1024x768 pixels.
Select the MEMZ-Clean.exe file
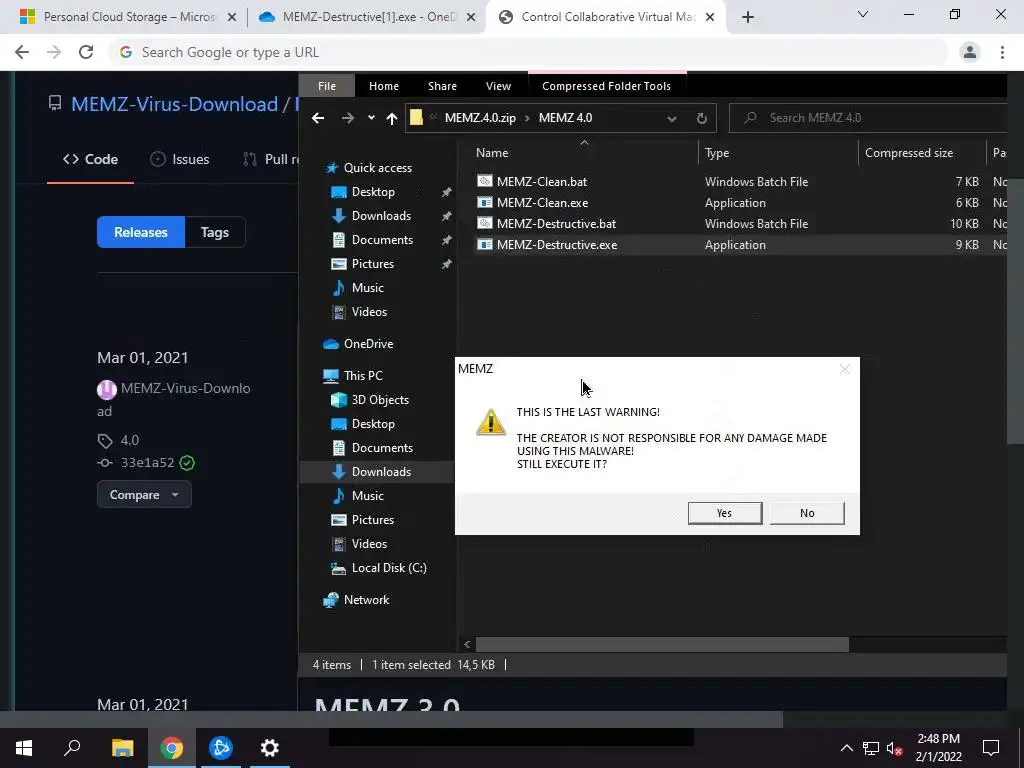542,202
